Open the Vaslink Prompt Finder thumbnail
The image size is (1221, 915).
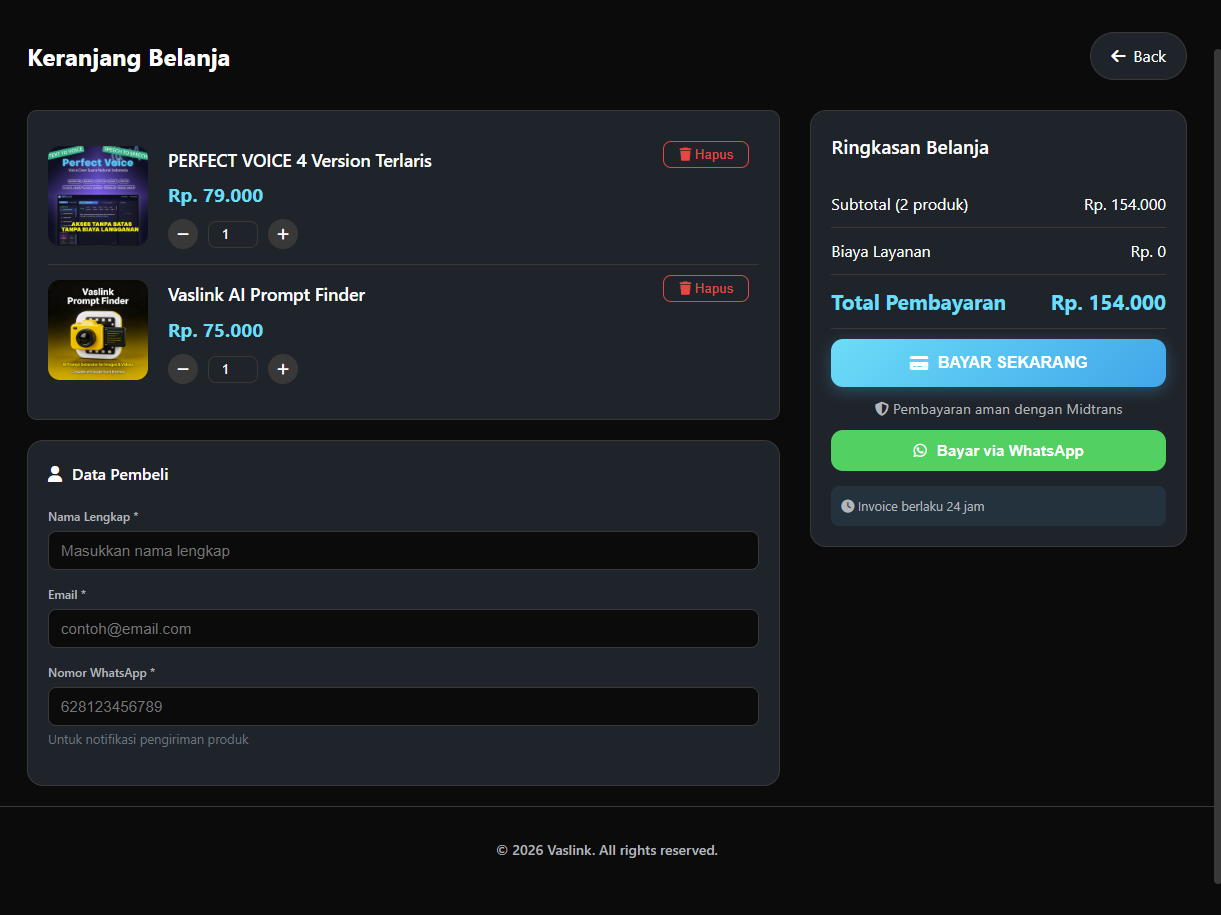(98, 330)
